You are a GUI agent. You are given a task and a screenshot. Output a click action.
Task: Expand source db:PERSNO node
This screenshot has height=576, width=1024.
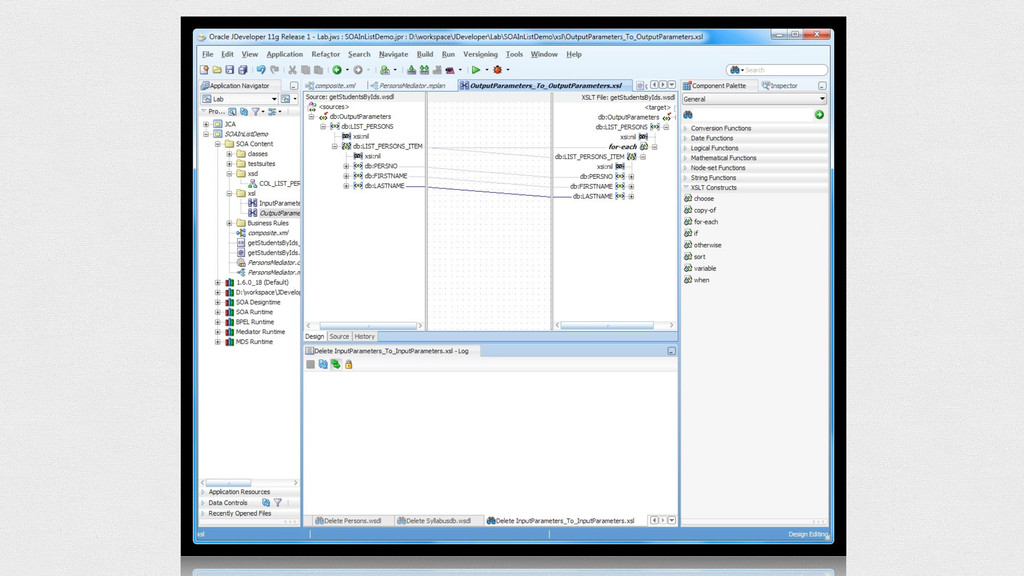pos(346,167)
